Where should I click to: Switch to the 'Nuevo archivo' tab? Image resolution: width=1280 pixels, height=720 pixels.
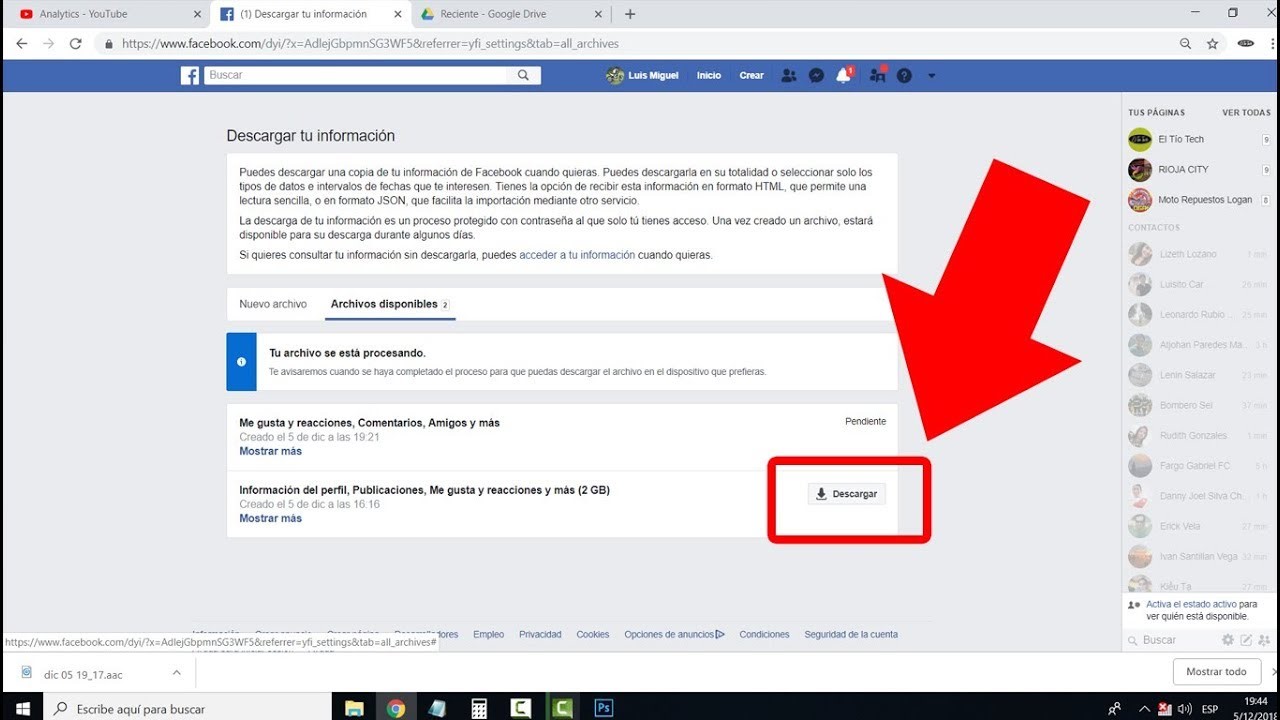272,303
